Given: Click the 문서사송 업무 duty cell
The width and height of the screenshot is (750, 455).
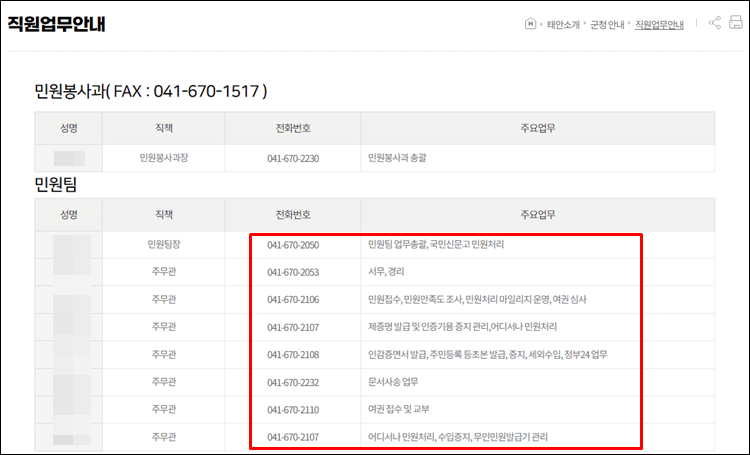Looking at the screenshot, I should click(538, 382).
